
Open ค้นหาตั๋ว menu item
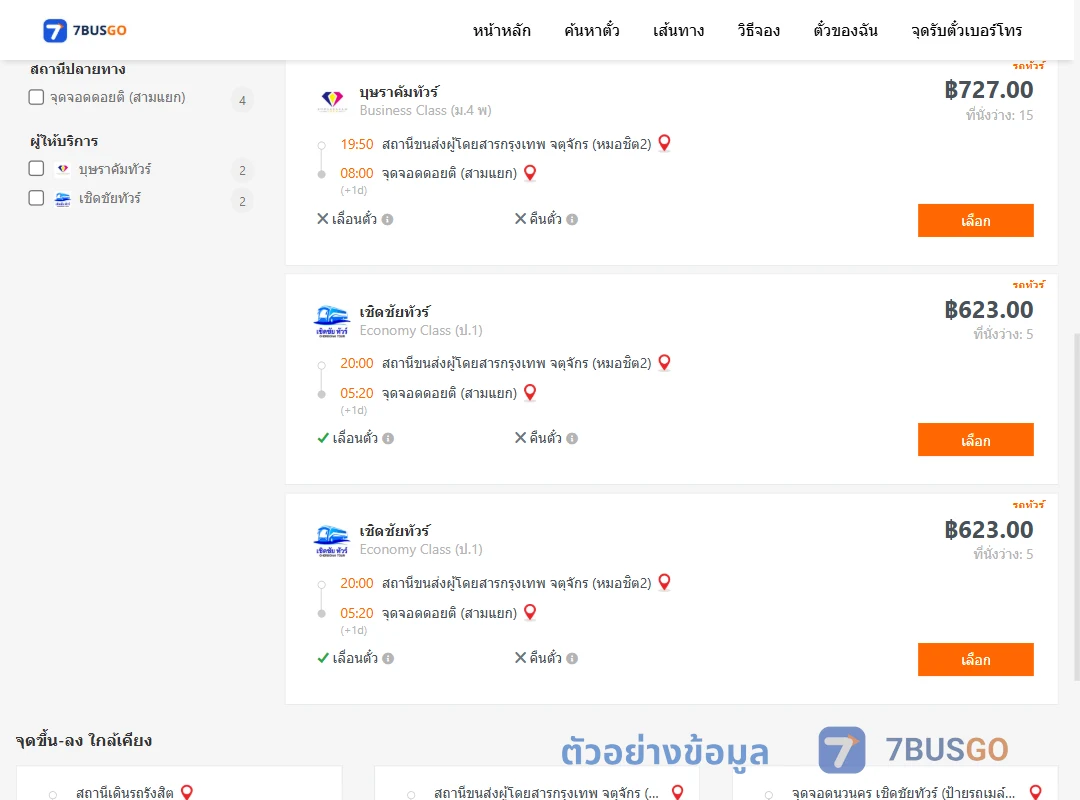tap(592, 30)
